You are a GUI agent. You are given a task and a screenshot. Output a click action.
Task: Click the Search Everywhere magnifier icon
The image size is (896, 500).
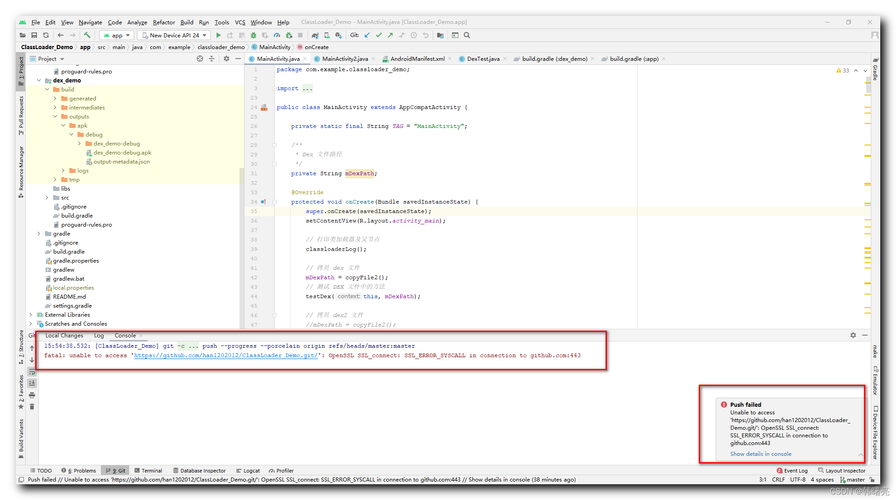(x=467, y=35)
